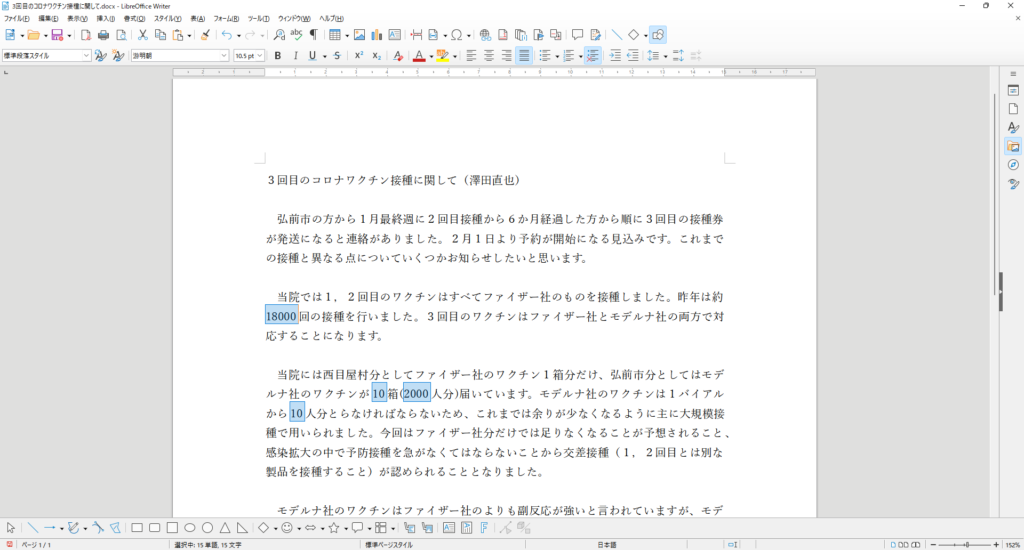Viewport: 1024px width, 550px height.
Task: Open 書式(O) menu
Action: (x=135, y=19)
